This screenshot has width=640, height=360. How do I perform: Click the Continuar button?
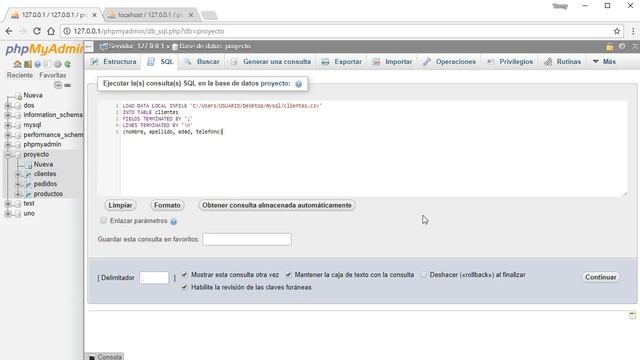coord(600,277)
